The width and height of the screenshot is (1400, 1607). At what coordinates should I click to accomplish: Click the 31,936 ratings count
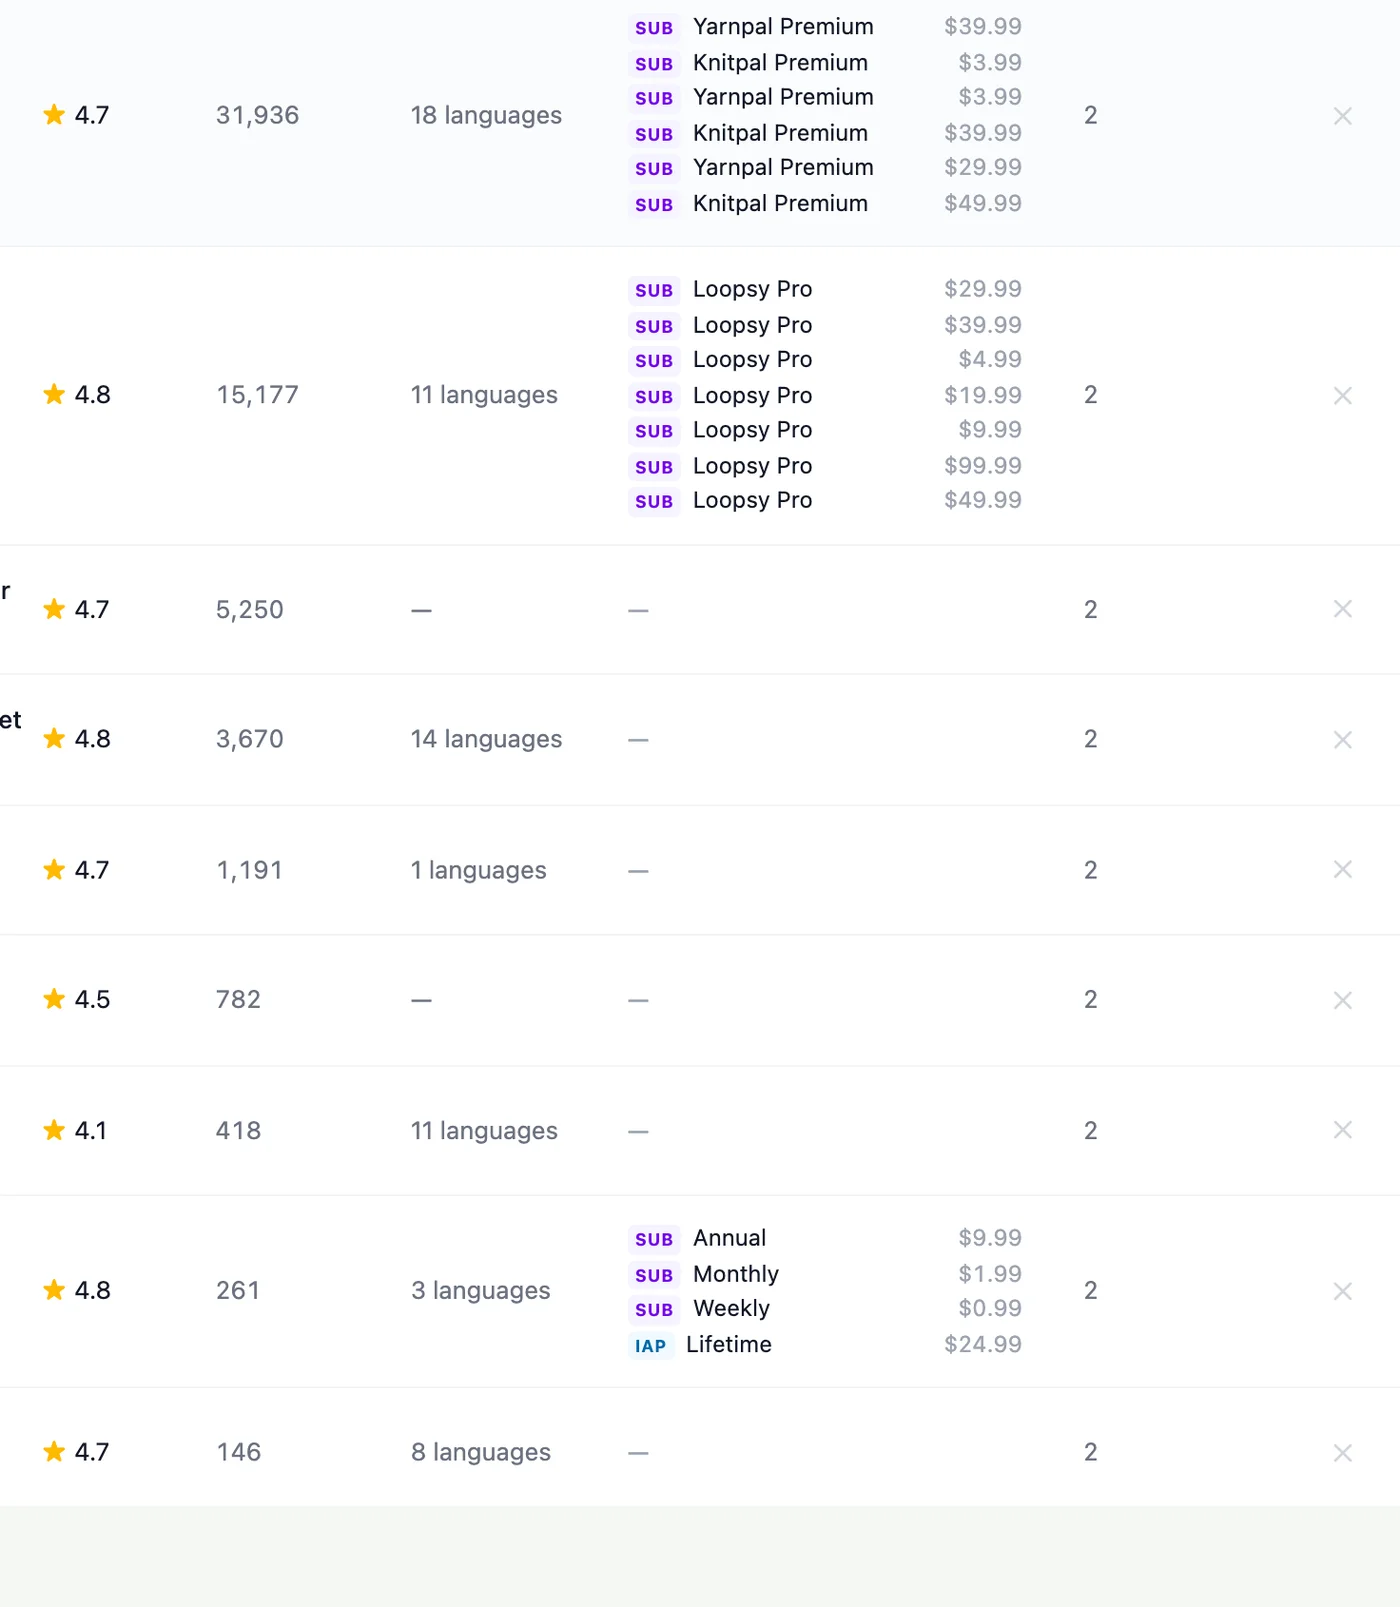[x=257, y=115]
